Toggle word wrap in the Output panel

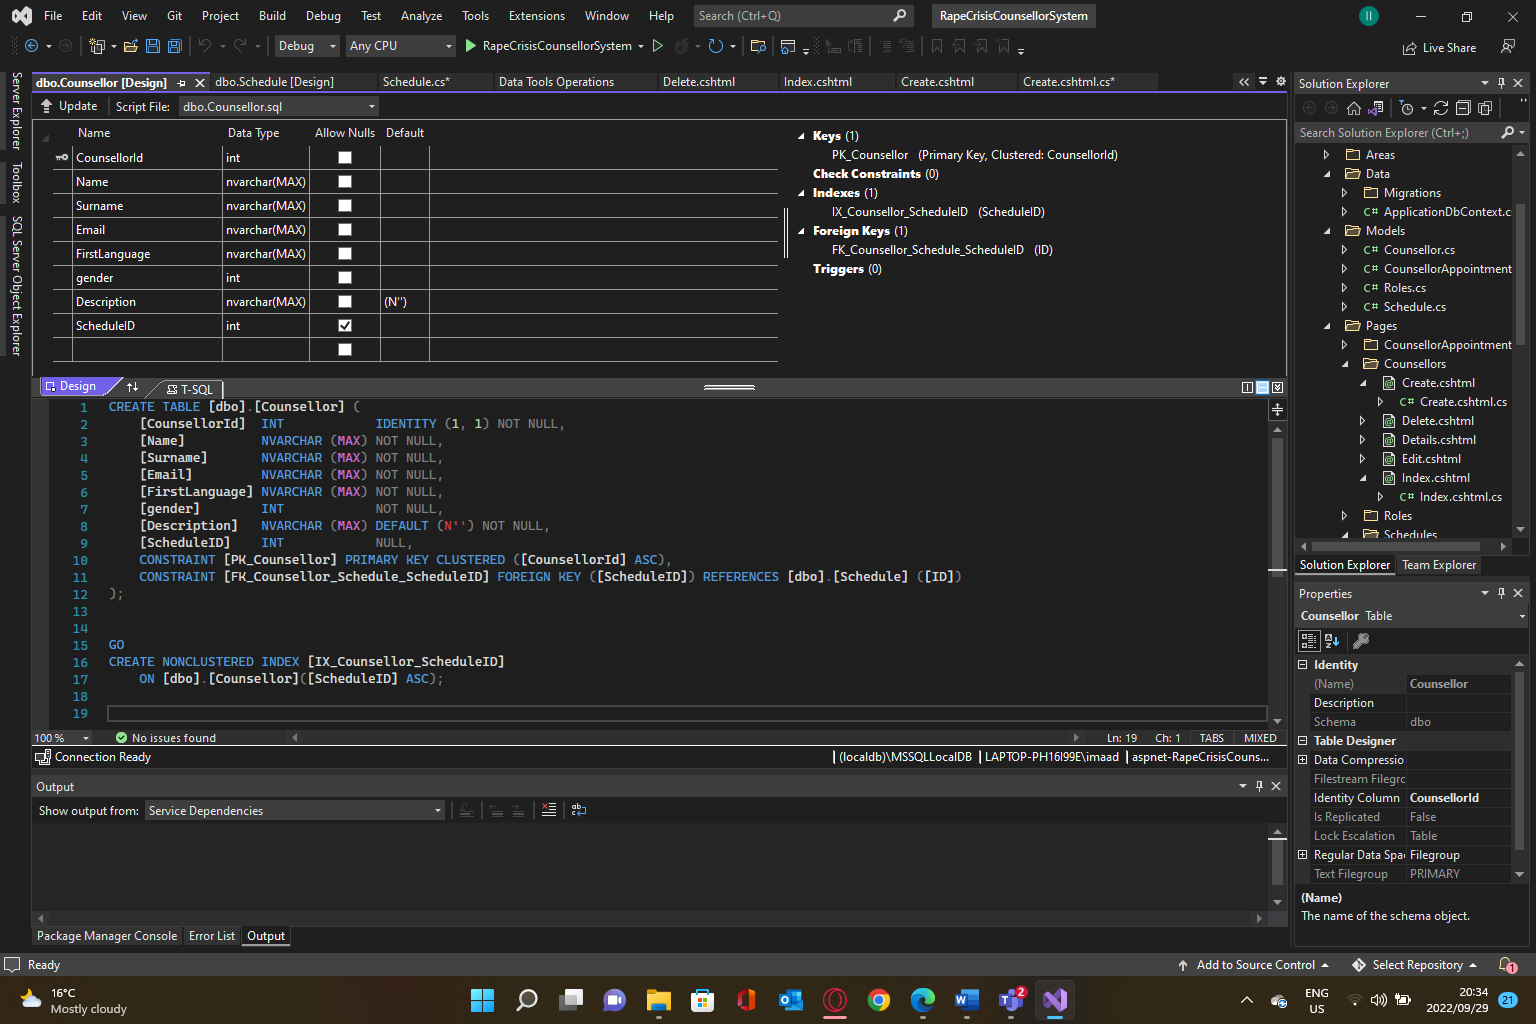tap(579, 810)
